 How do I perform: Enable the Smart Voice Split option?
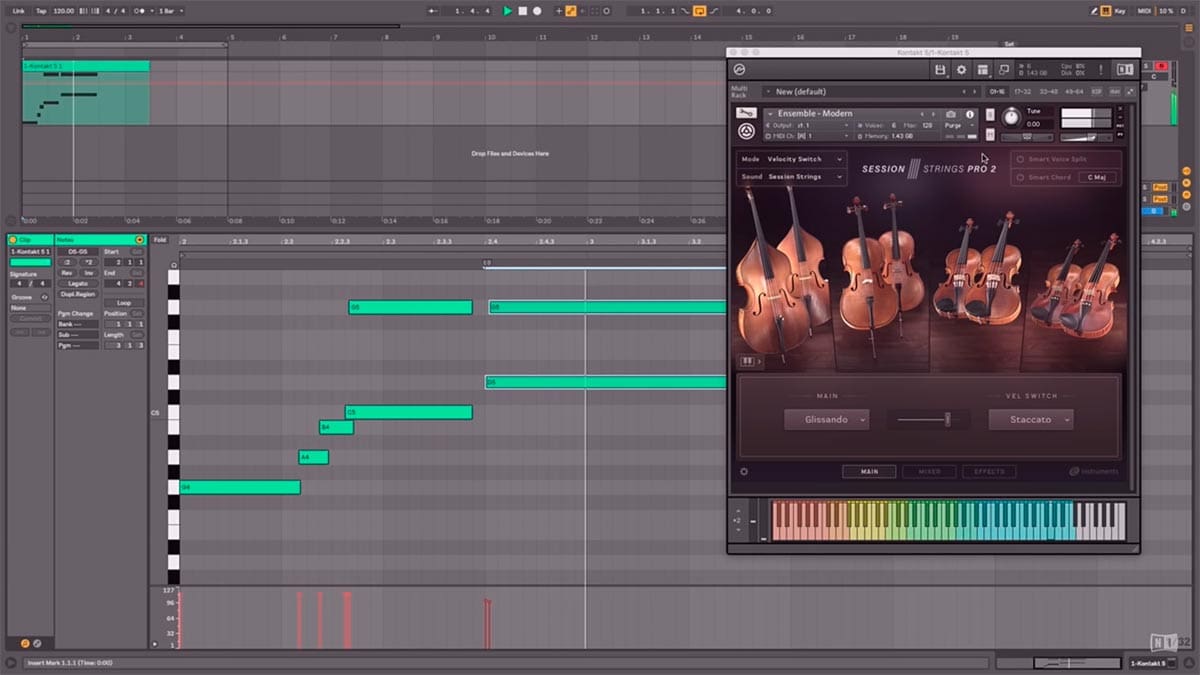(x=1020, y=159)
